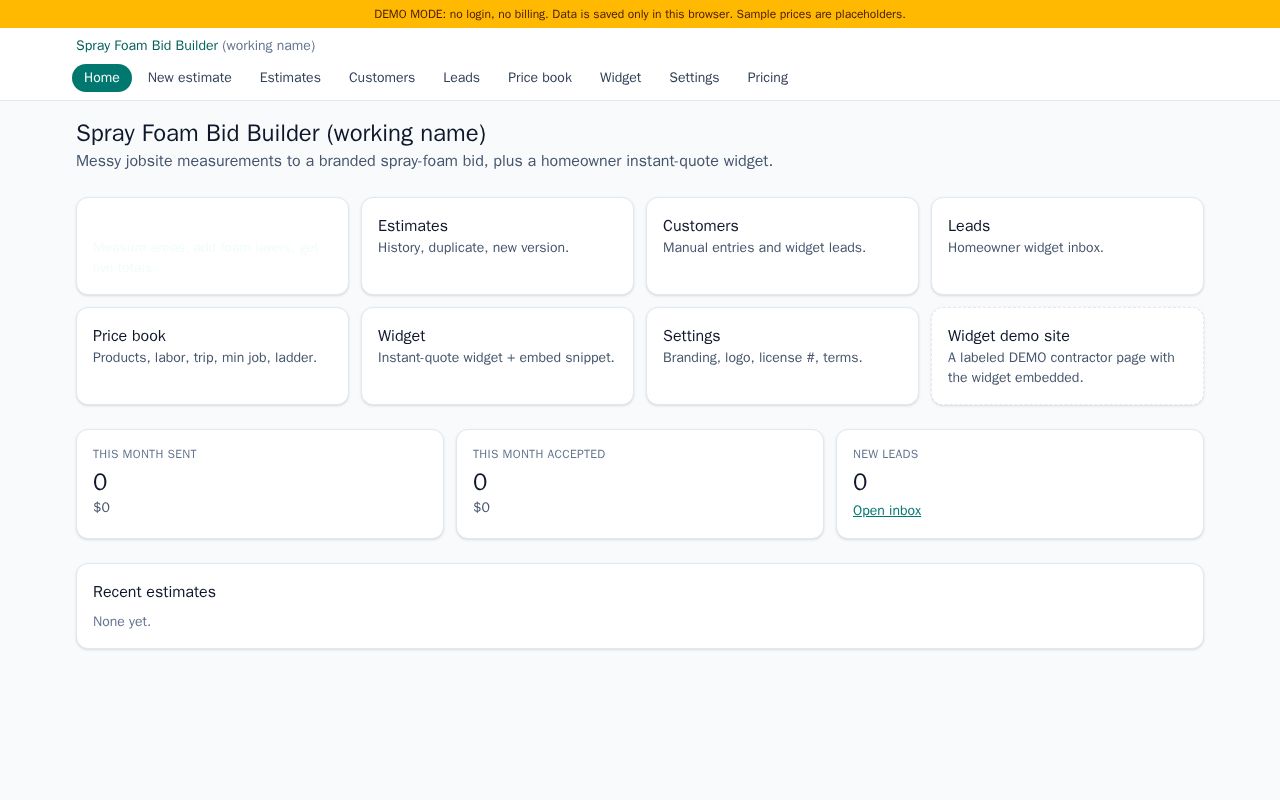Click the NEW LEADS label
Image resolution: width=1280 pixels, height=800 pixels.
coord(885,454)
